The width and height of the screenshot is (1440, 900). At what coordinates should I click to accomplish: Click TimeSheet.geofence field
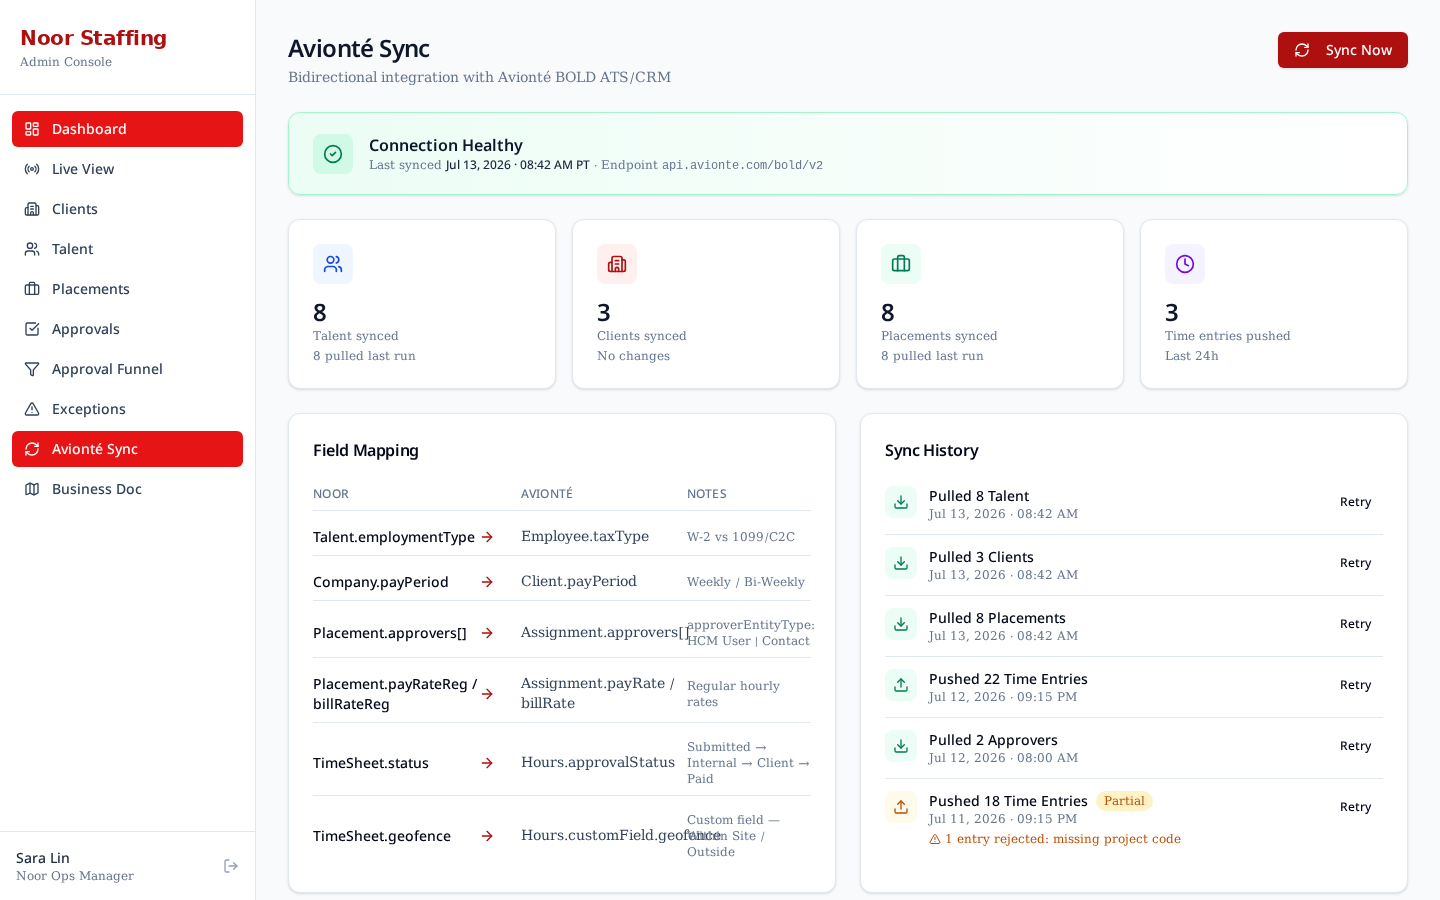tap(382, 836)
